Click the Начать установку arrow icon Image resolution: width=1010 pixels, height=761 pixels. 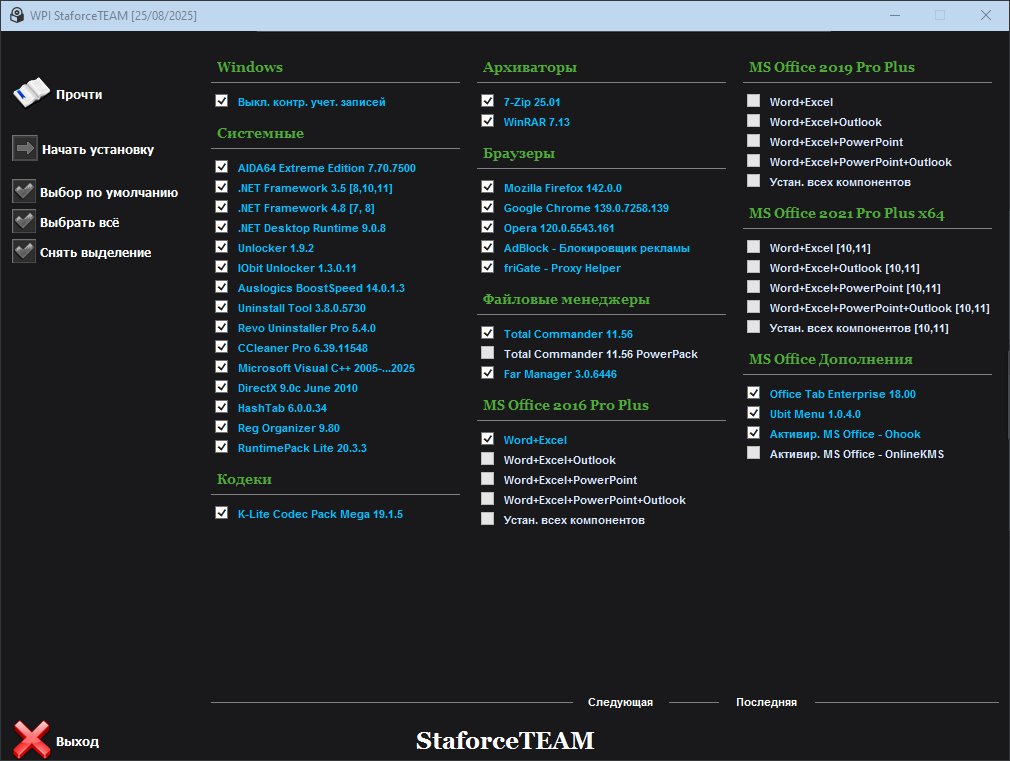pos(24,148)
